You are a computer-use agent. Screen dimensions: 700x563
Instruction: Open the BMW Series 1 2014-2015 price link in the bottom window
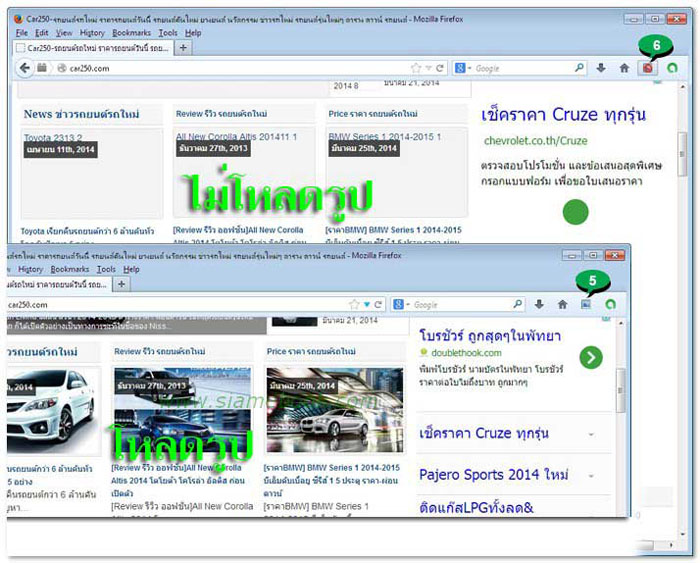331,480
